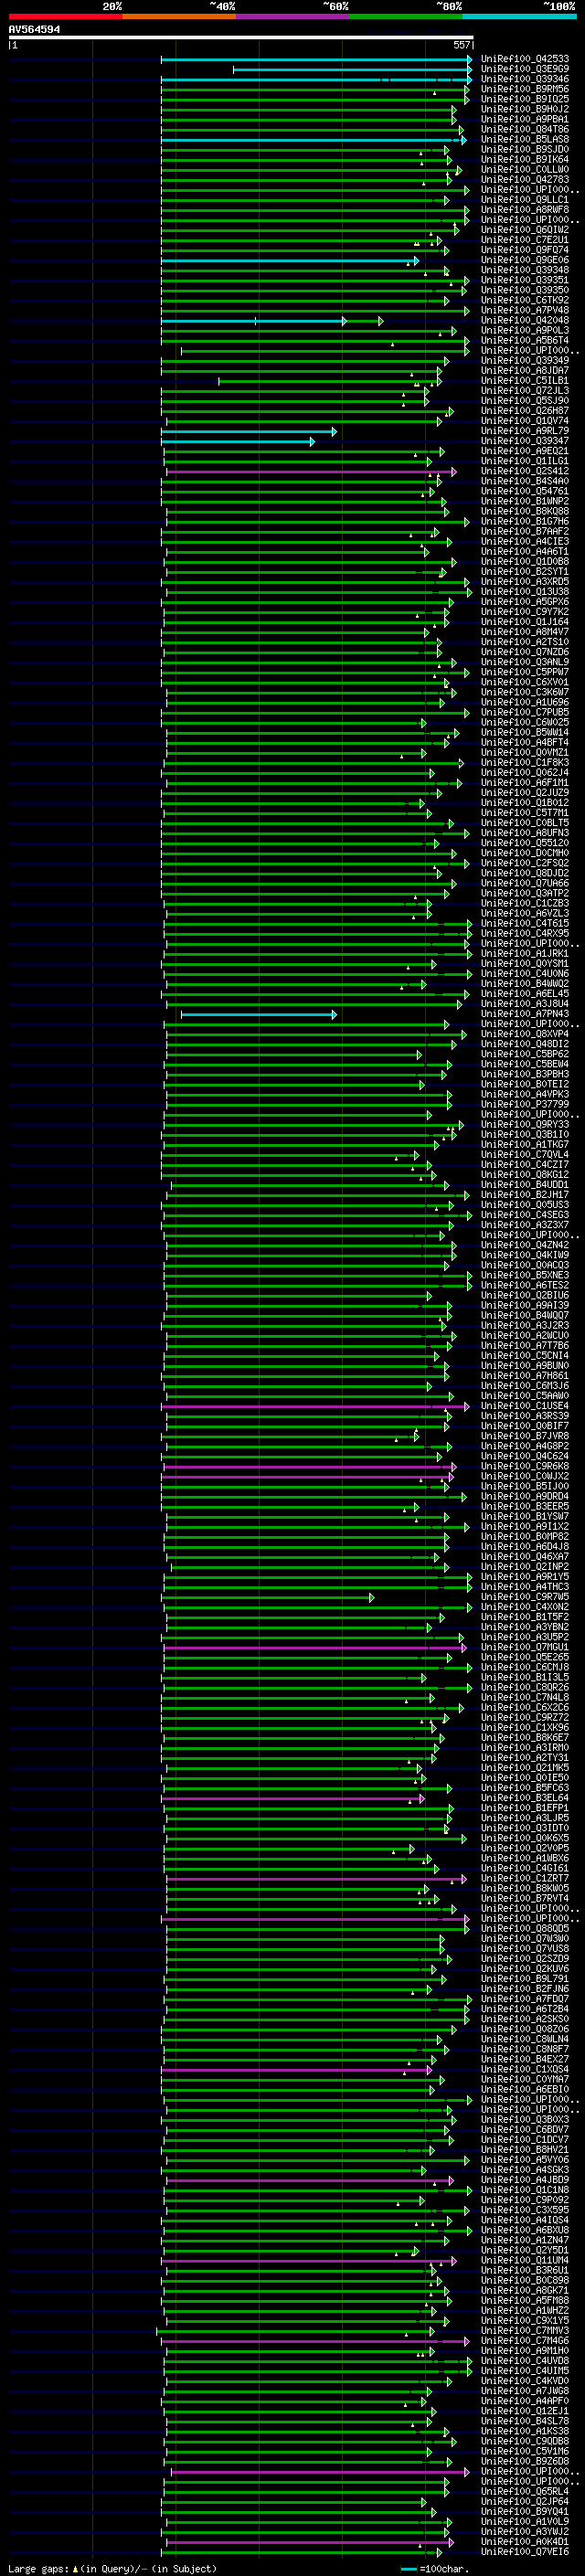Click magenta alignment bar of UniRef100_Q7MGU1

point(315,1647)
